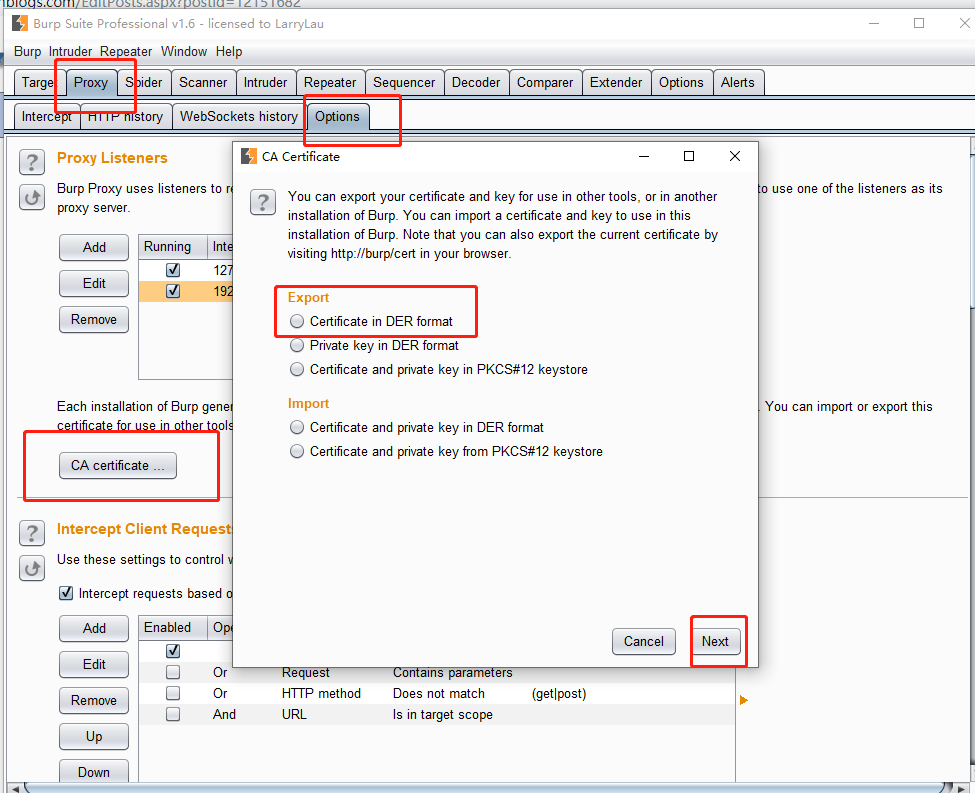Click Remove under Intercept Client Requests
975x793 pixels.
[94, 700]
